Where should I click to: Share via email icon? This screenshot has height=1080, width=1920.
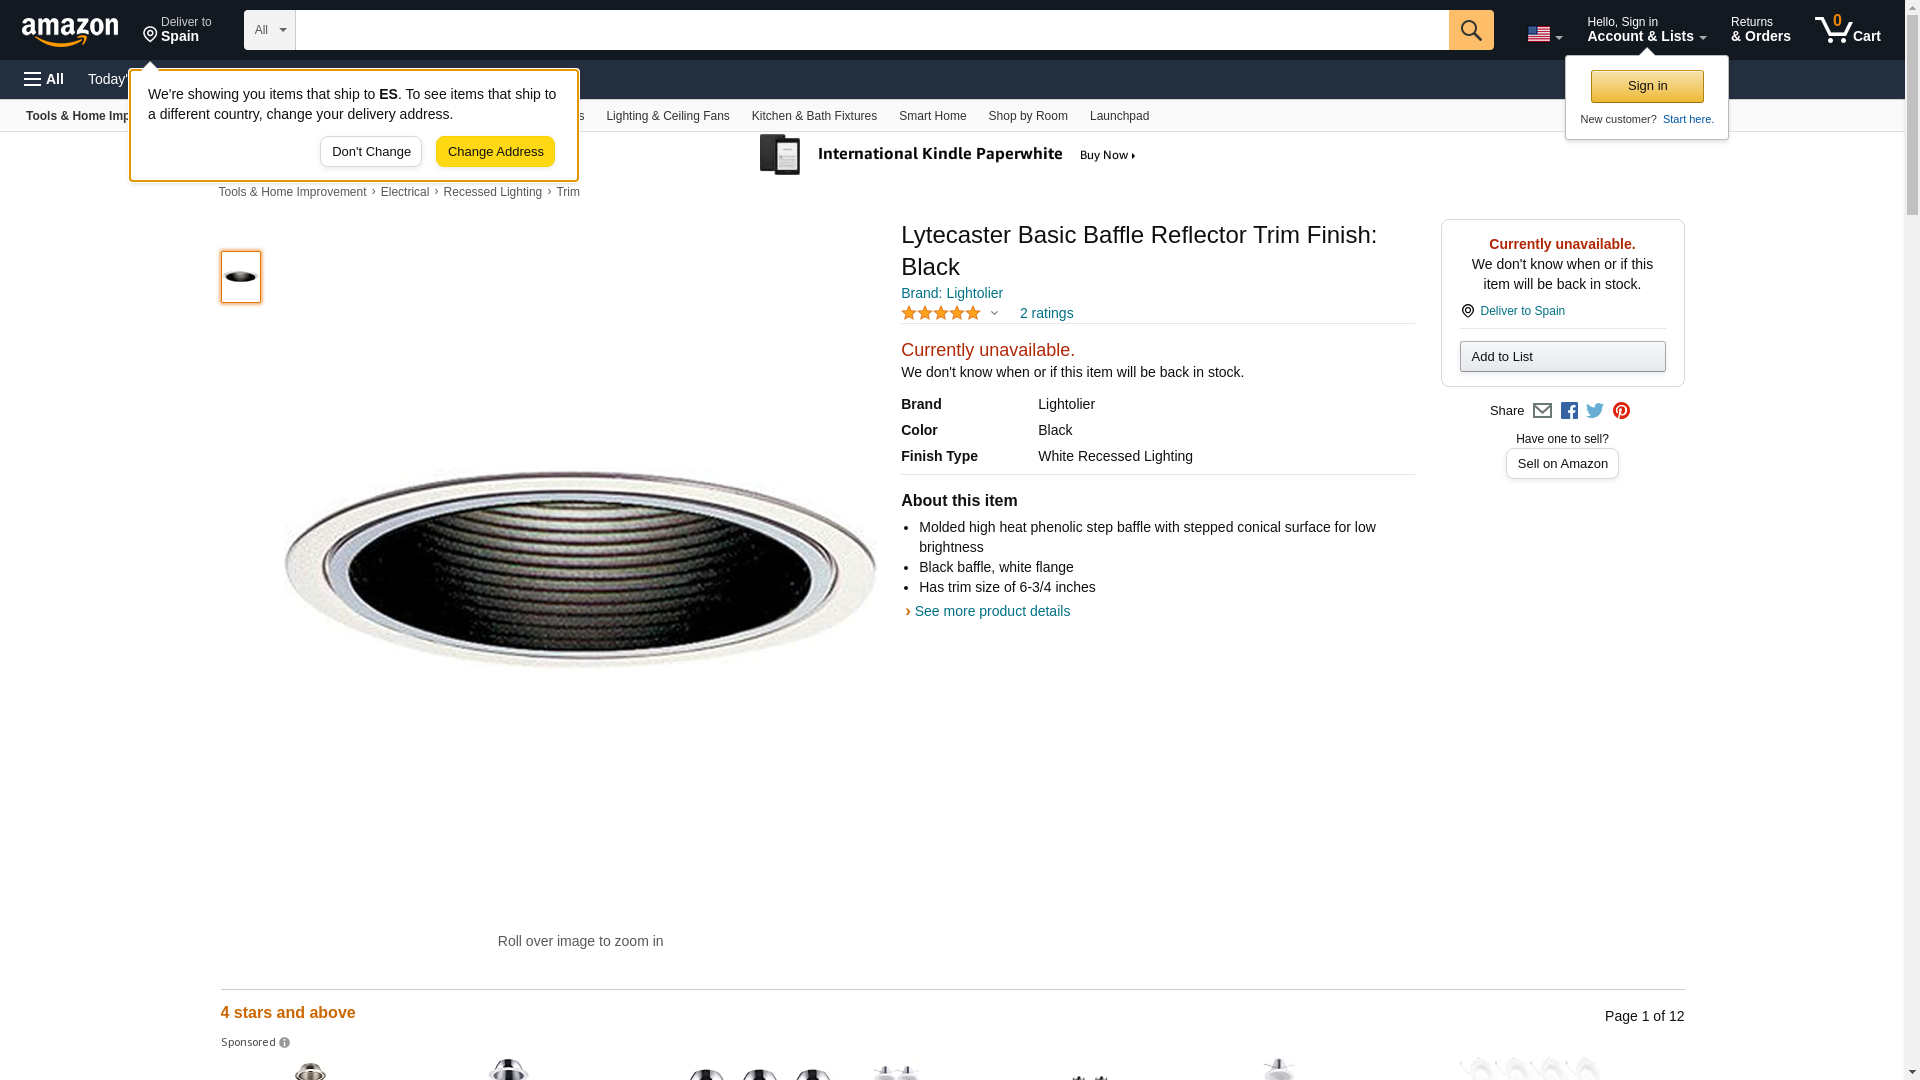(1542, 411)
